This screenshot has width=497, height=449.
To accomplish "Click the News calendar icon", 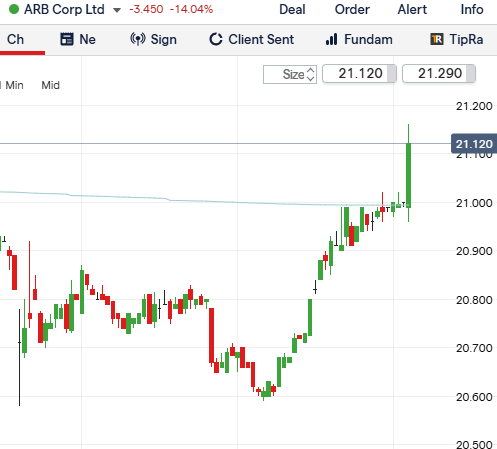I will coord(67,39).
